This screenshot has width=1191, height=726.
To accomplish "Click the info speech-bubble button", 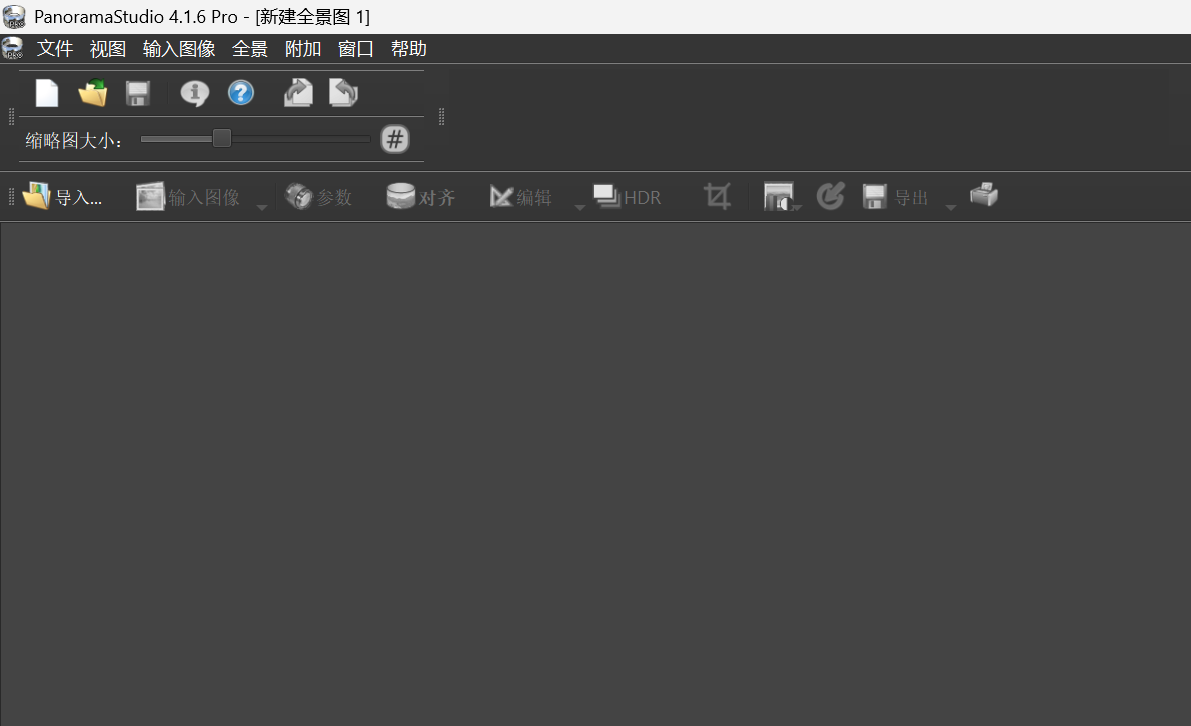I will pyautogui.click(x=193, y=92).
